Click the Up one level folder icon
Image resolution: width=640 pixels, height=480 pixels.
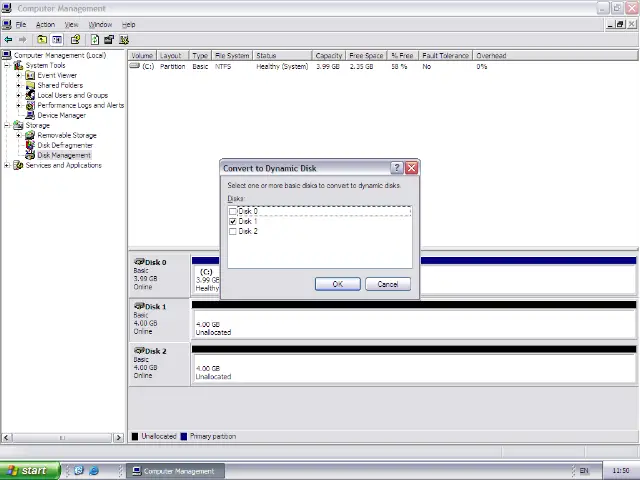pyautogui.click(x=42, y=40)
